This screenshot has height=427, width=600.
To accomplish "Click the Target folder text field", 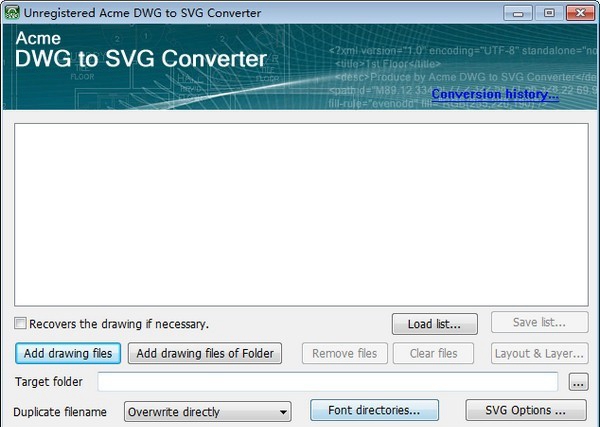I will coord(328,381).
